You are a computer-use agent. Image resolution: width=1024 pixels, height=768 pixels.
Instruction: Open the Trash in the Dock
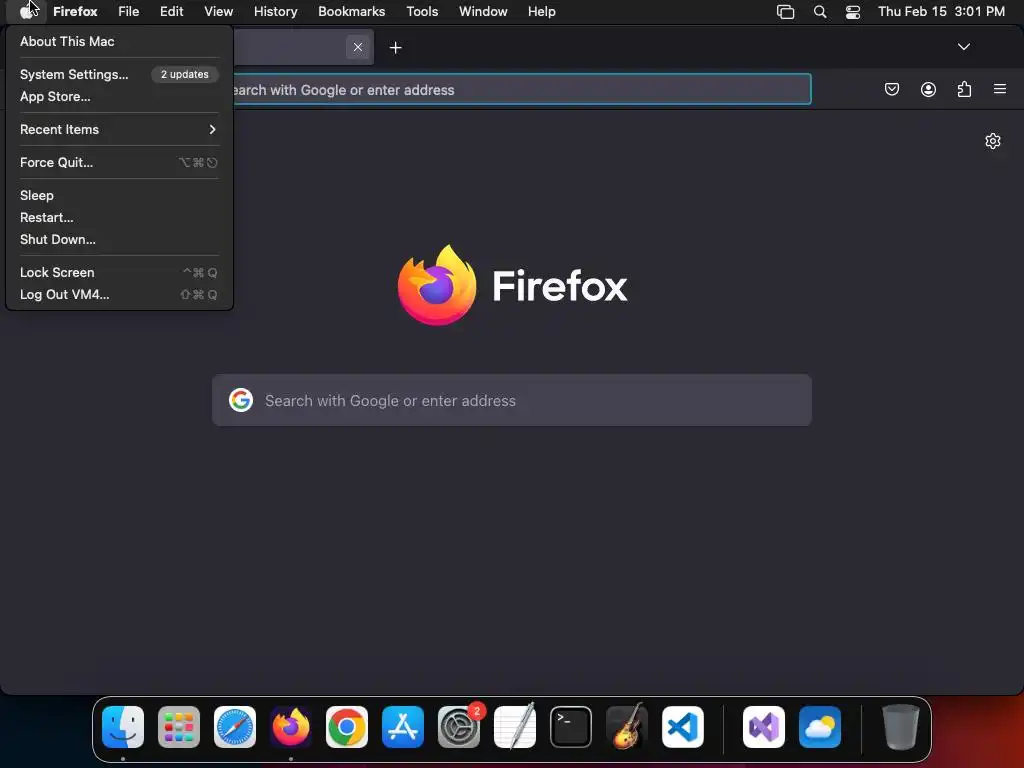(901, 727)
